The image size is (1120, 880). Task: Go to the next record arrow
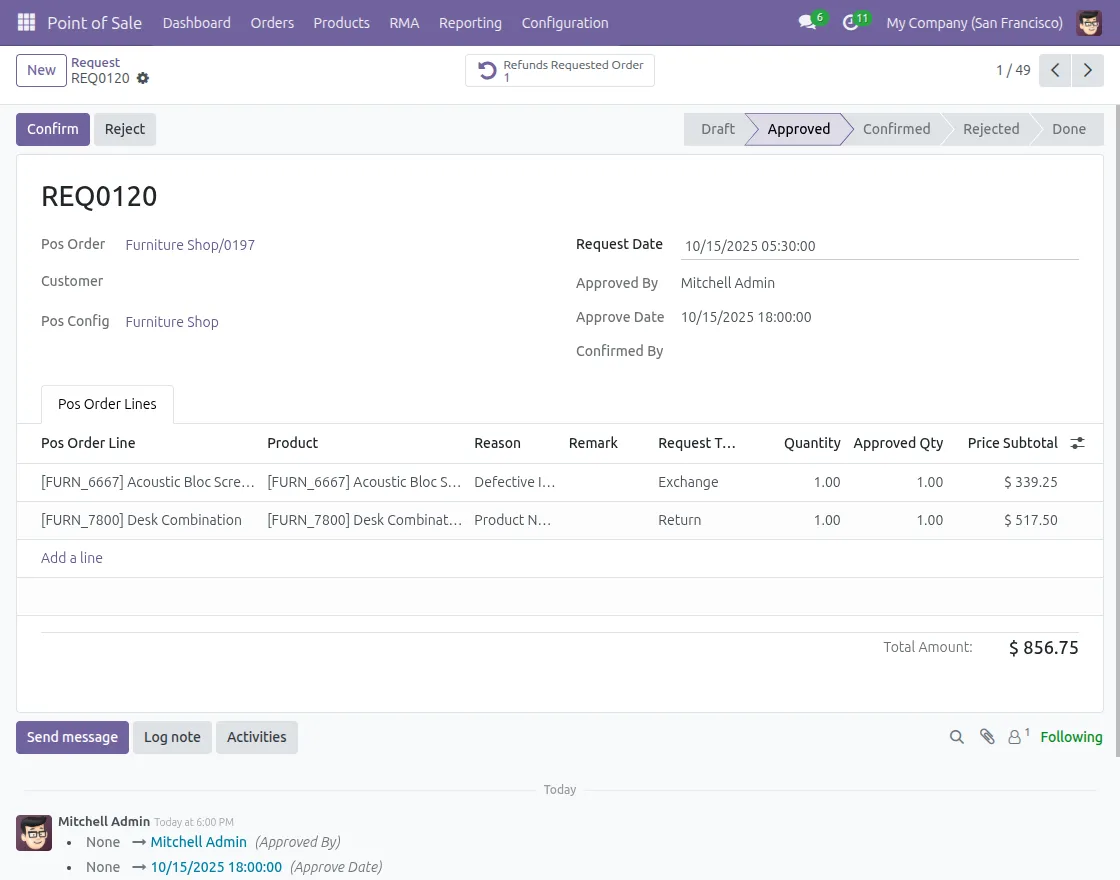tap(1088, 71)
